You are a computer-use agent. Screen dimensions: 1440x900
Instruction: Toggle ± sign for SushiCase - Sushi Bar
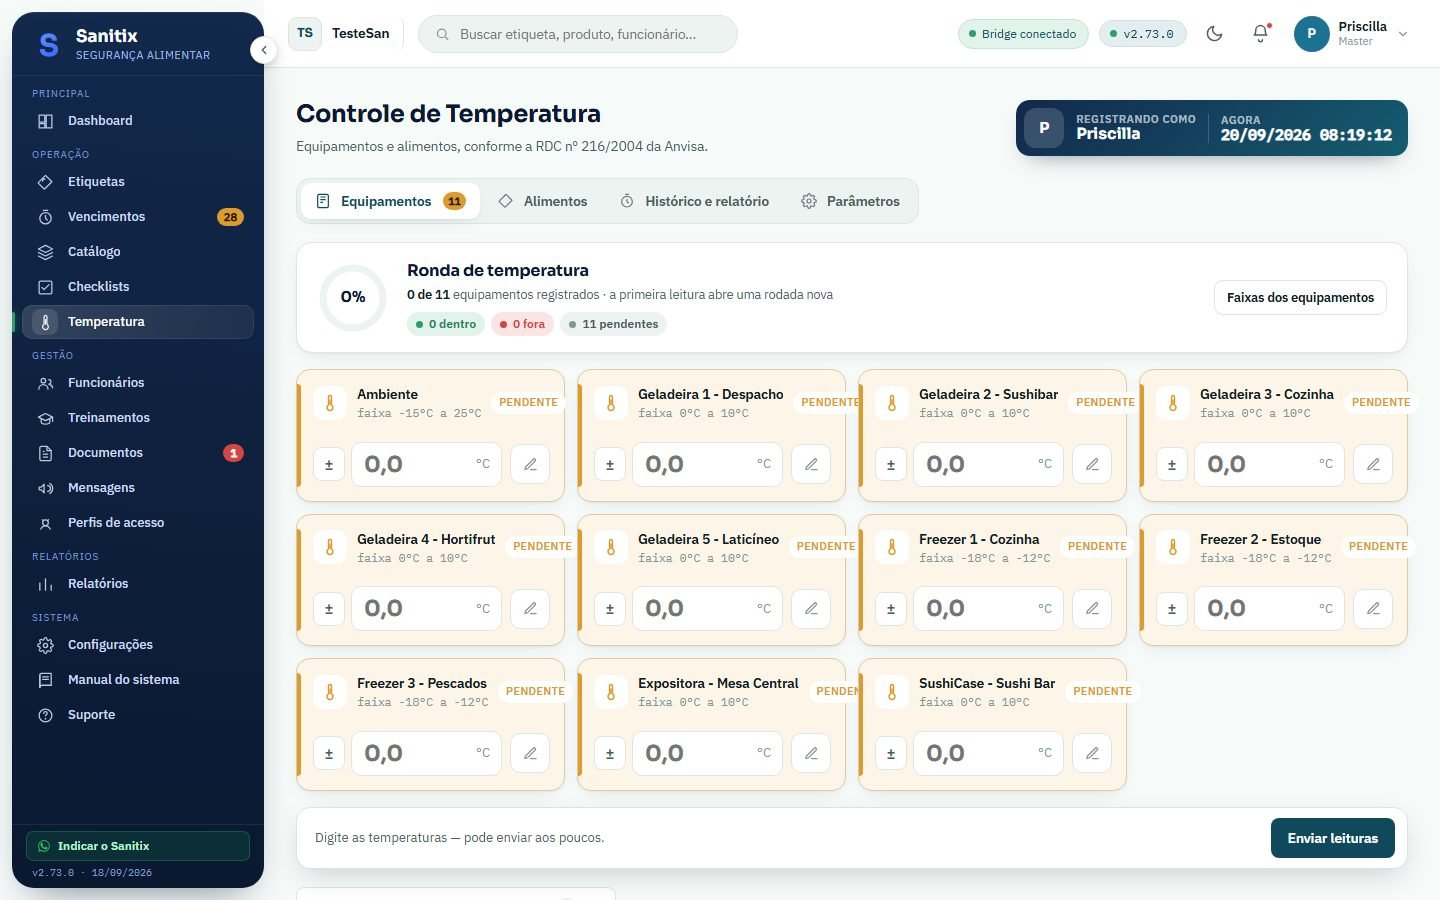click(891, 753)
